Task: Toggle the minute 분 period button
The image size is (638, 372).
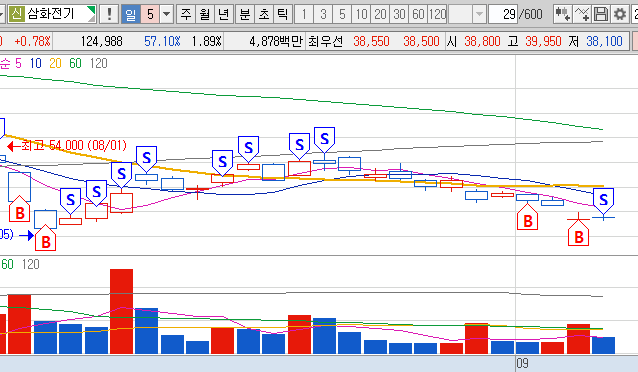Action: tap(245, 15)
